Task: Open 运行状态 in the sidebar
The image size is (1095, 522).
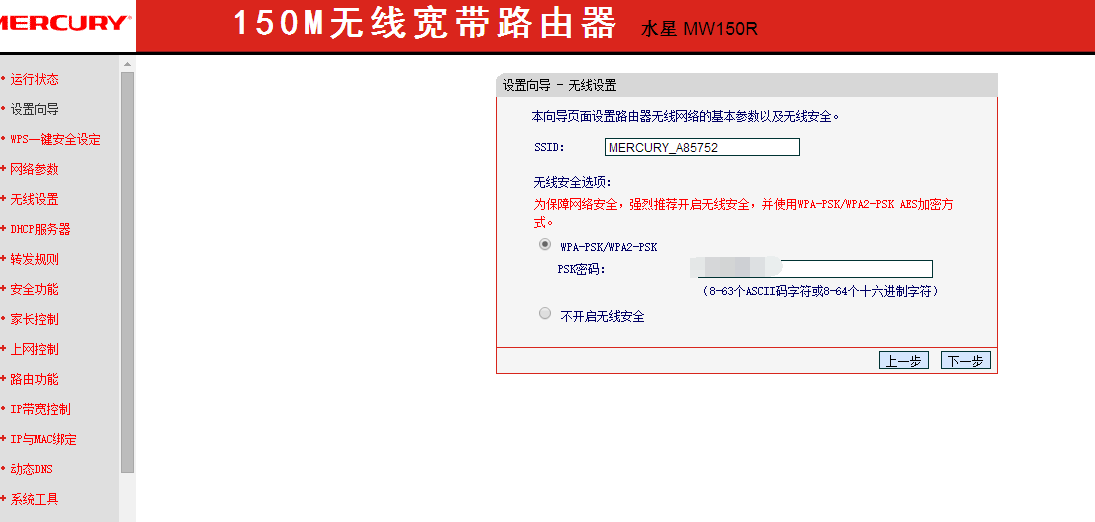Action: pyautogui.click(x=34, y=80)
